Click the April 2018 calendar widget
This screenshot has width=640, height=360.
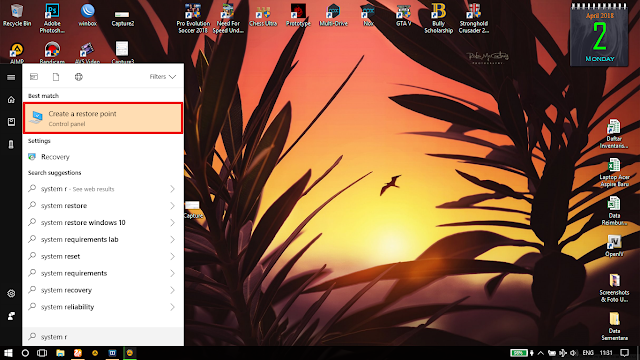pos(599,35)
